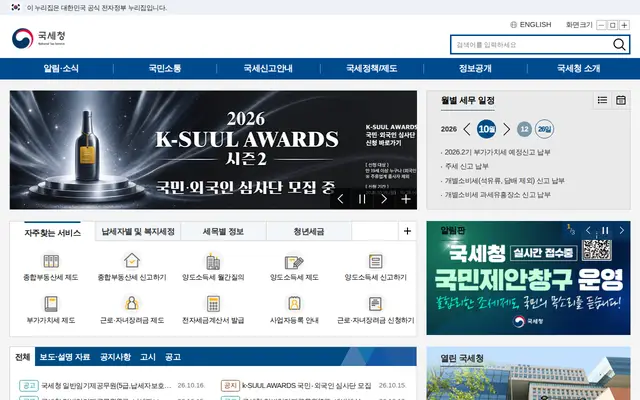Show previous main banner slide
640x400 pixels.
click(340, 199)
